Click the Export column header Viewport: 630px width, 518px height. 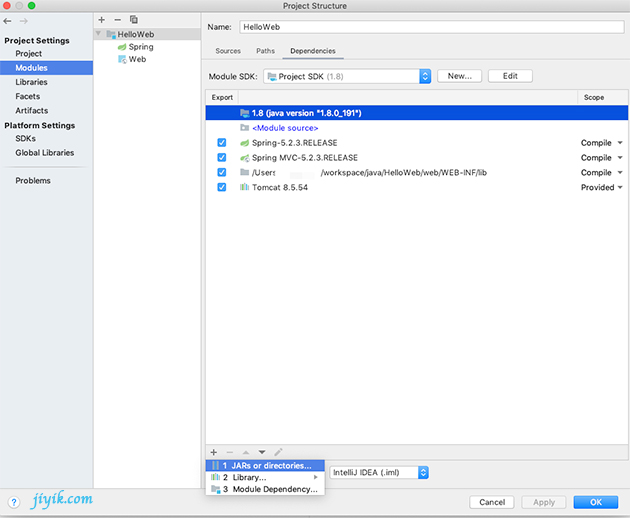coord(222,97)
